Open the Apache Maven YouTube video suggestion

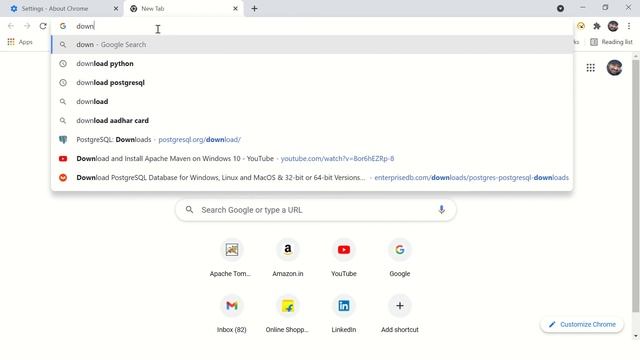312,158
